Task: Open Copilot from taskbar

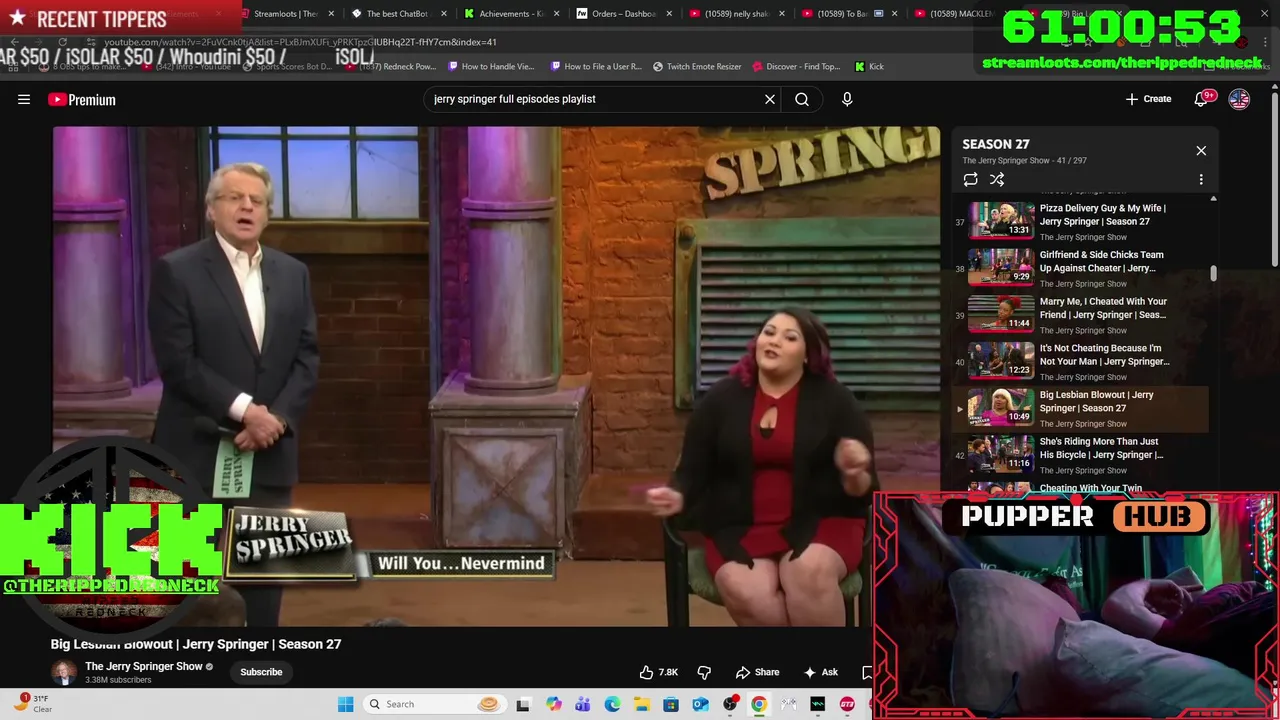Action: (x=553, y=704)
